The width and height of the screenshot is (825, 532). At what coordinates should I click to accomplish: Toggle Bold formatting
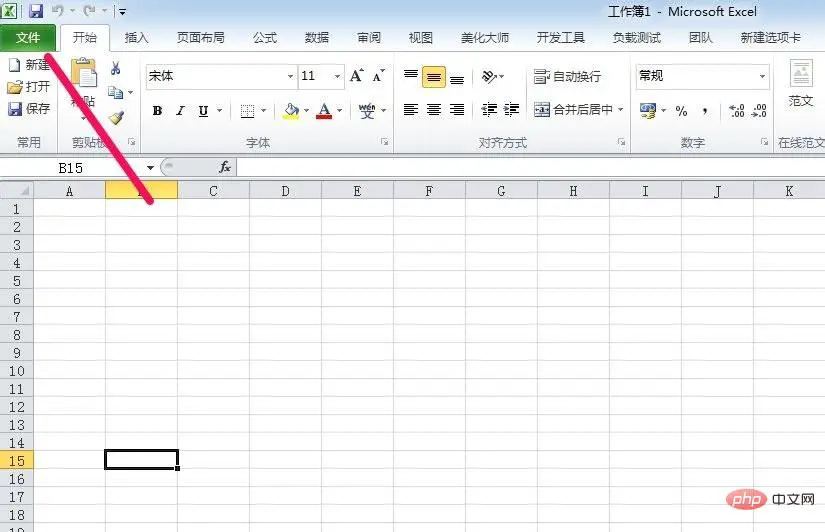[x=157, y=111]
